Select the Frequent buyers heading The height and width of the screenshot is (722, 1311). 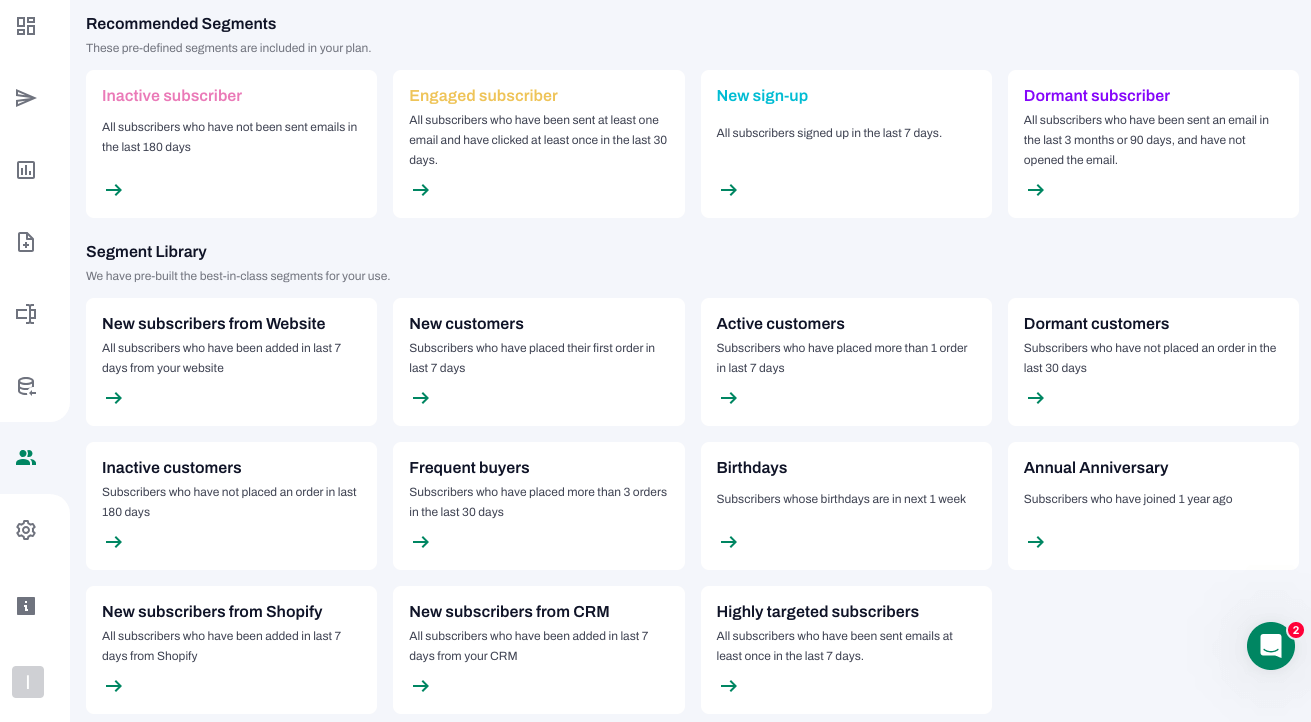coord(469,468)
